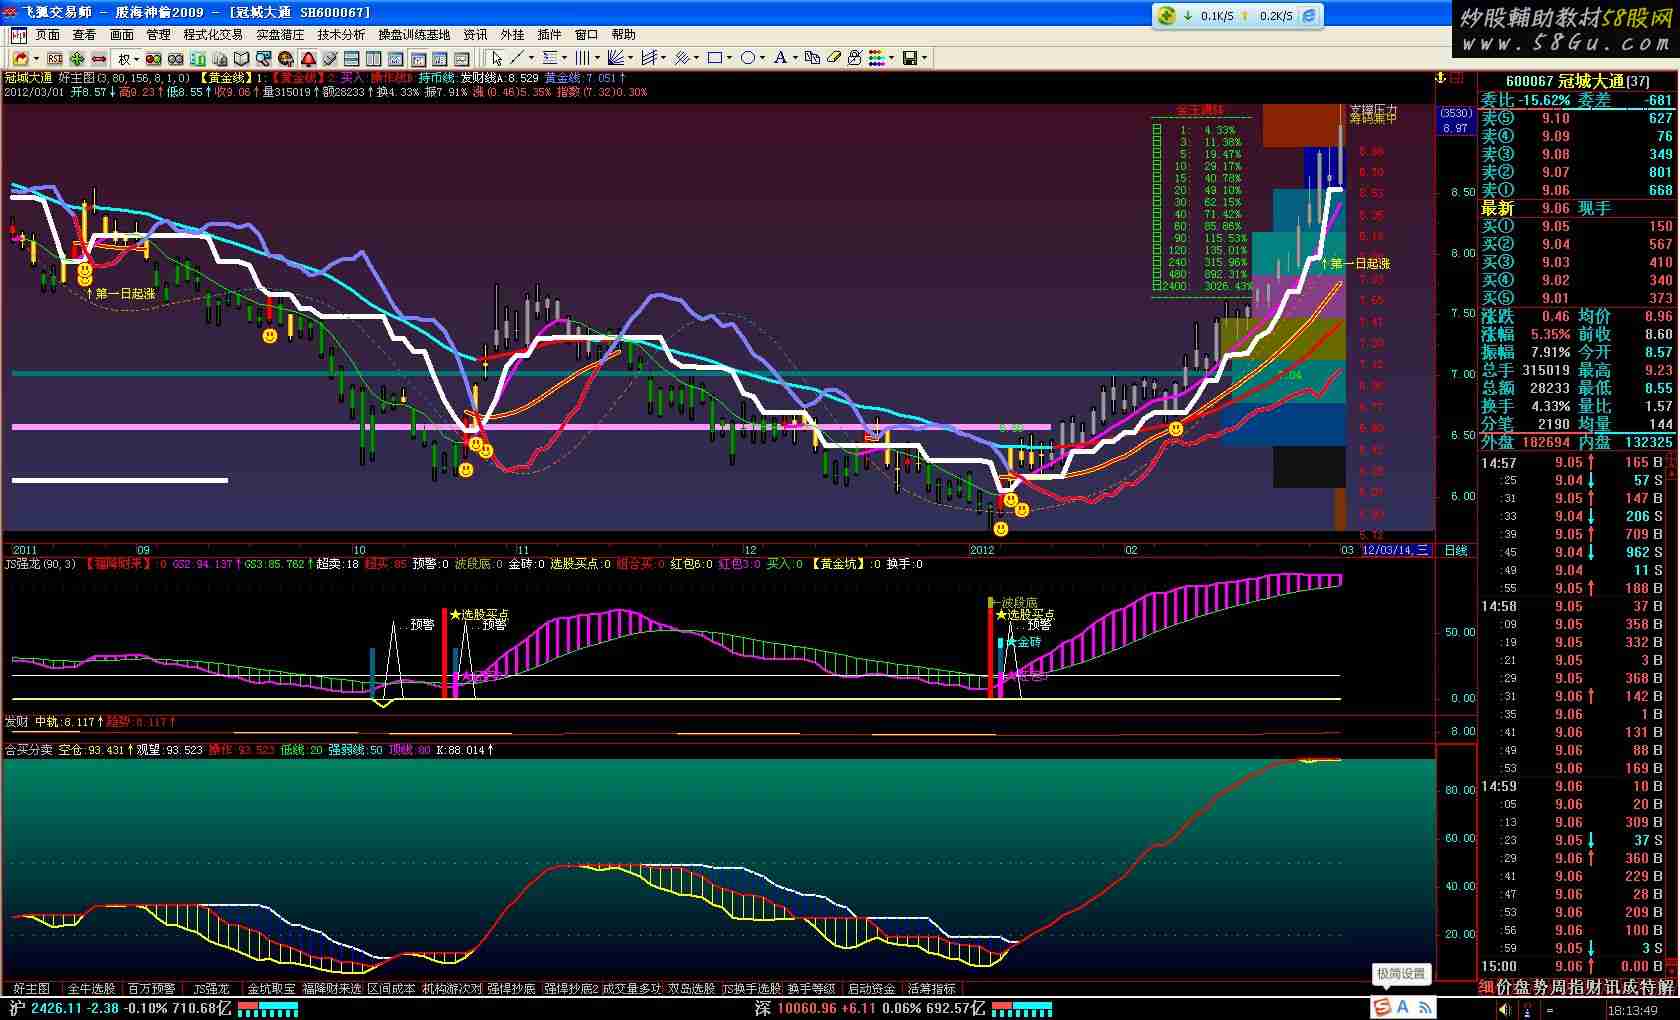Select the arrow pointer cursor tool
This screenshot has width=1680, height=1020.
pos(497,58)
